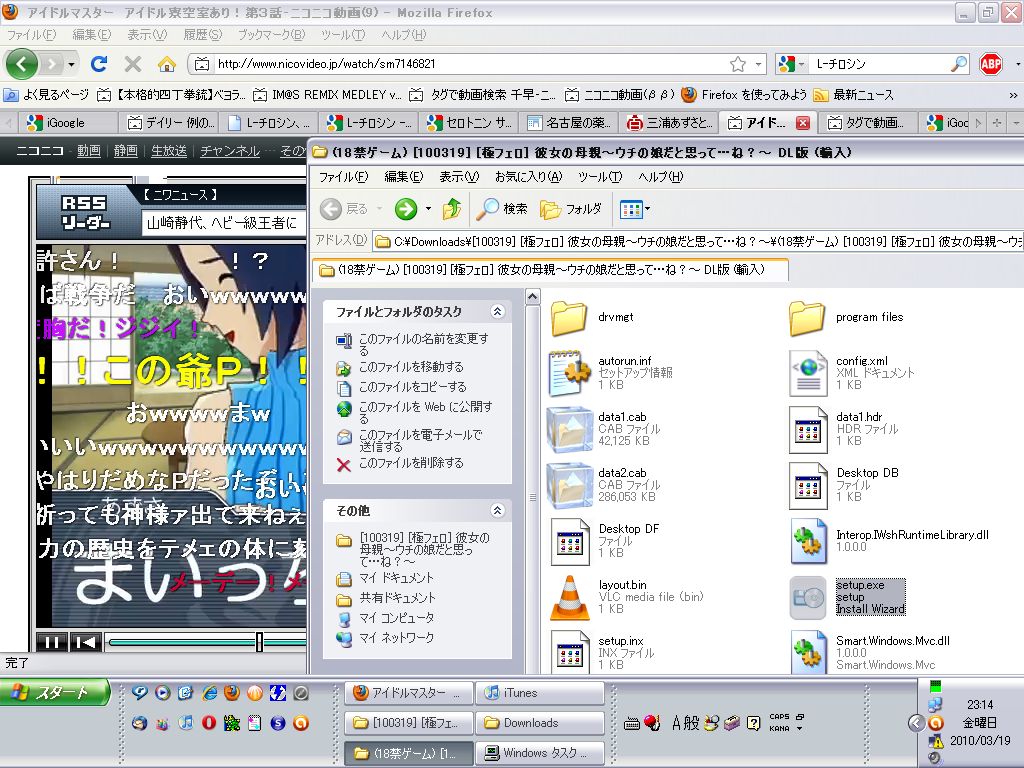1024x768 pixels.
Task: Click the Windows スタート button
Action: tap(56, 693)
